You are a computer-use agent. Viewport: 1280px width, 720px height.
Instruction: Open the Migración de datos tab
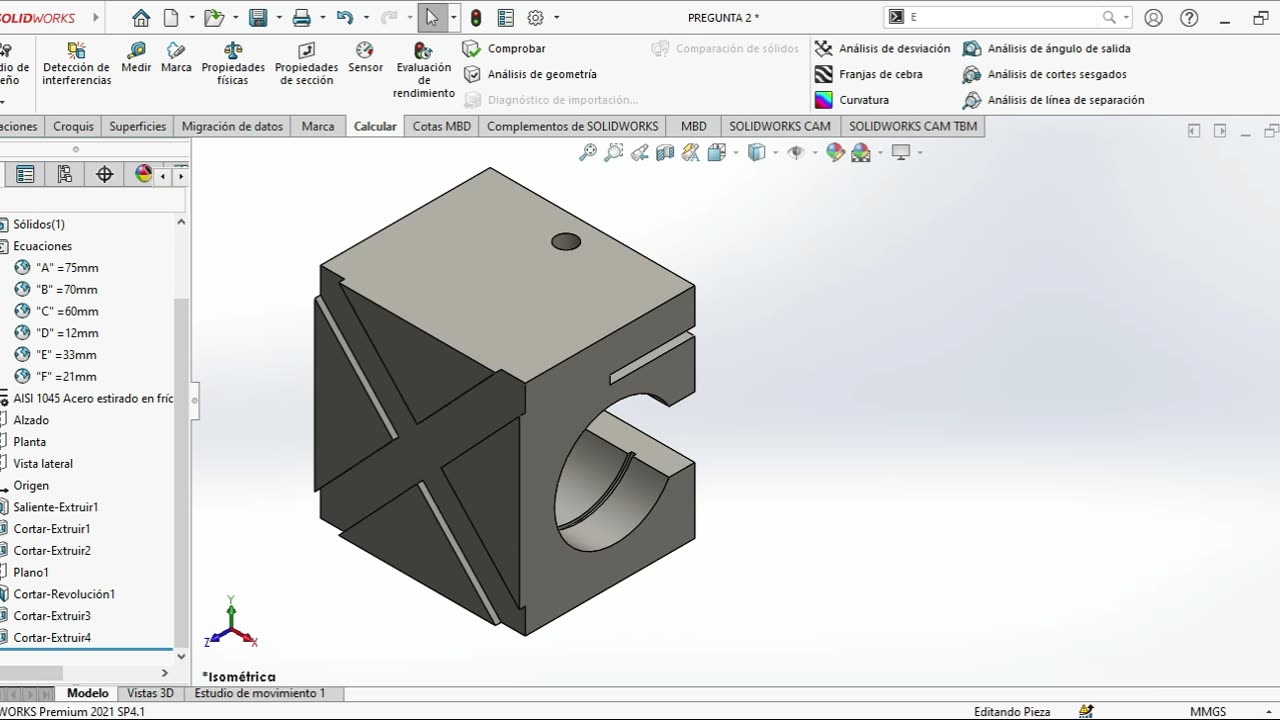[233, 126]
